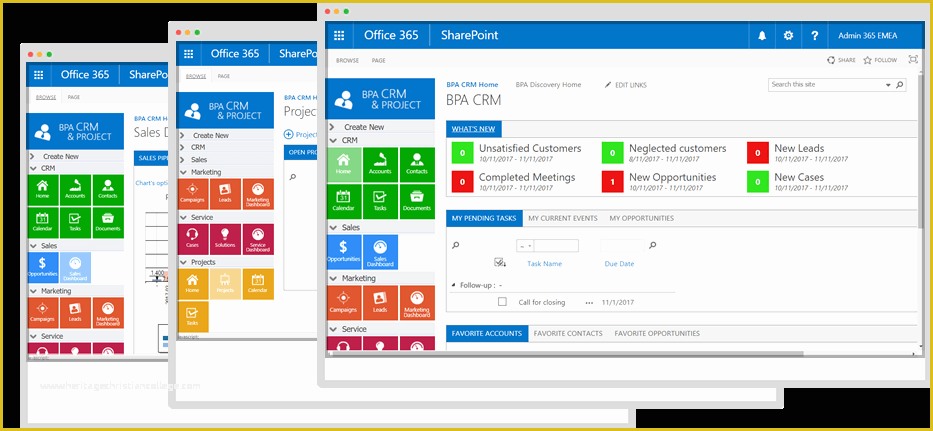This screenshot has width=933, height=431.
Task: Click red New Leads count badge
Action: click(x=757, y=153)
